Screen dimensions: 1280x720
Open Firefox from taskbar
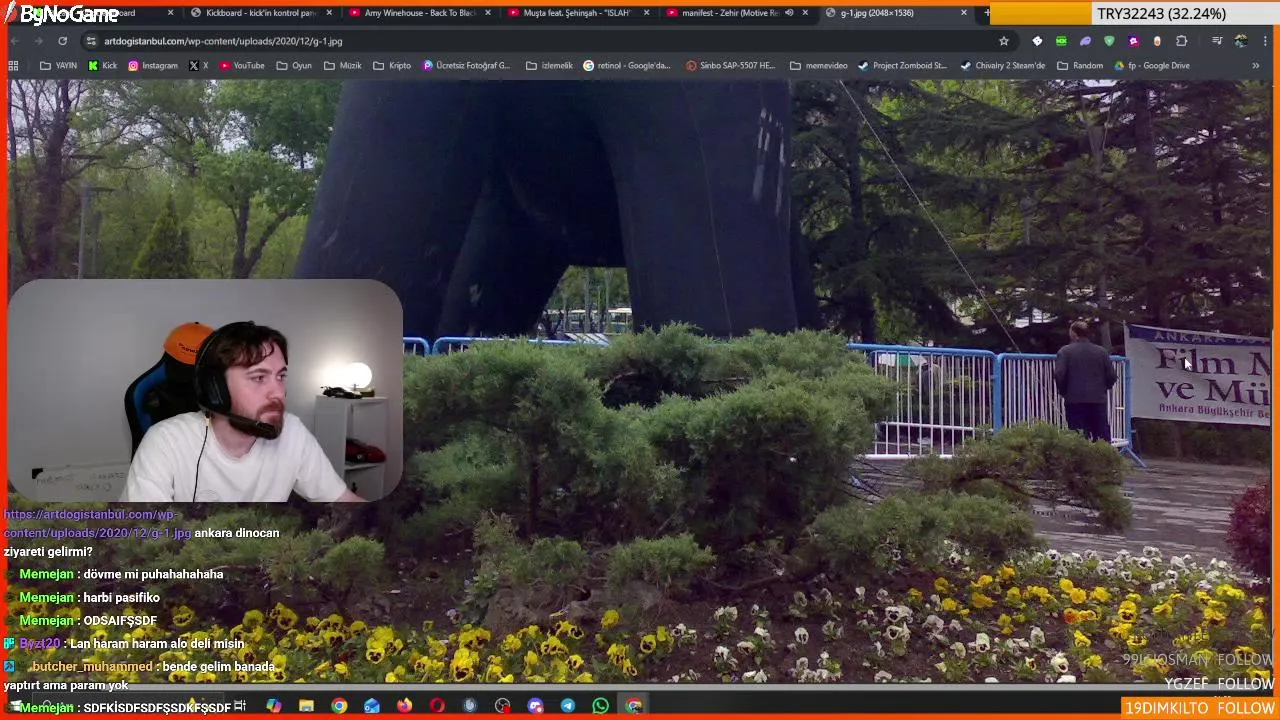click(404, 706)
